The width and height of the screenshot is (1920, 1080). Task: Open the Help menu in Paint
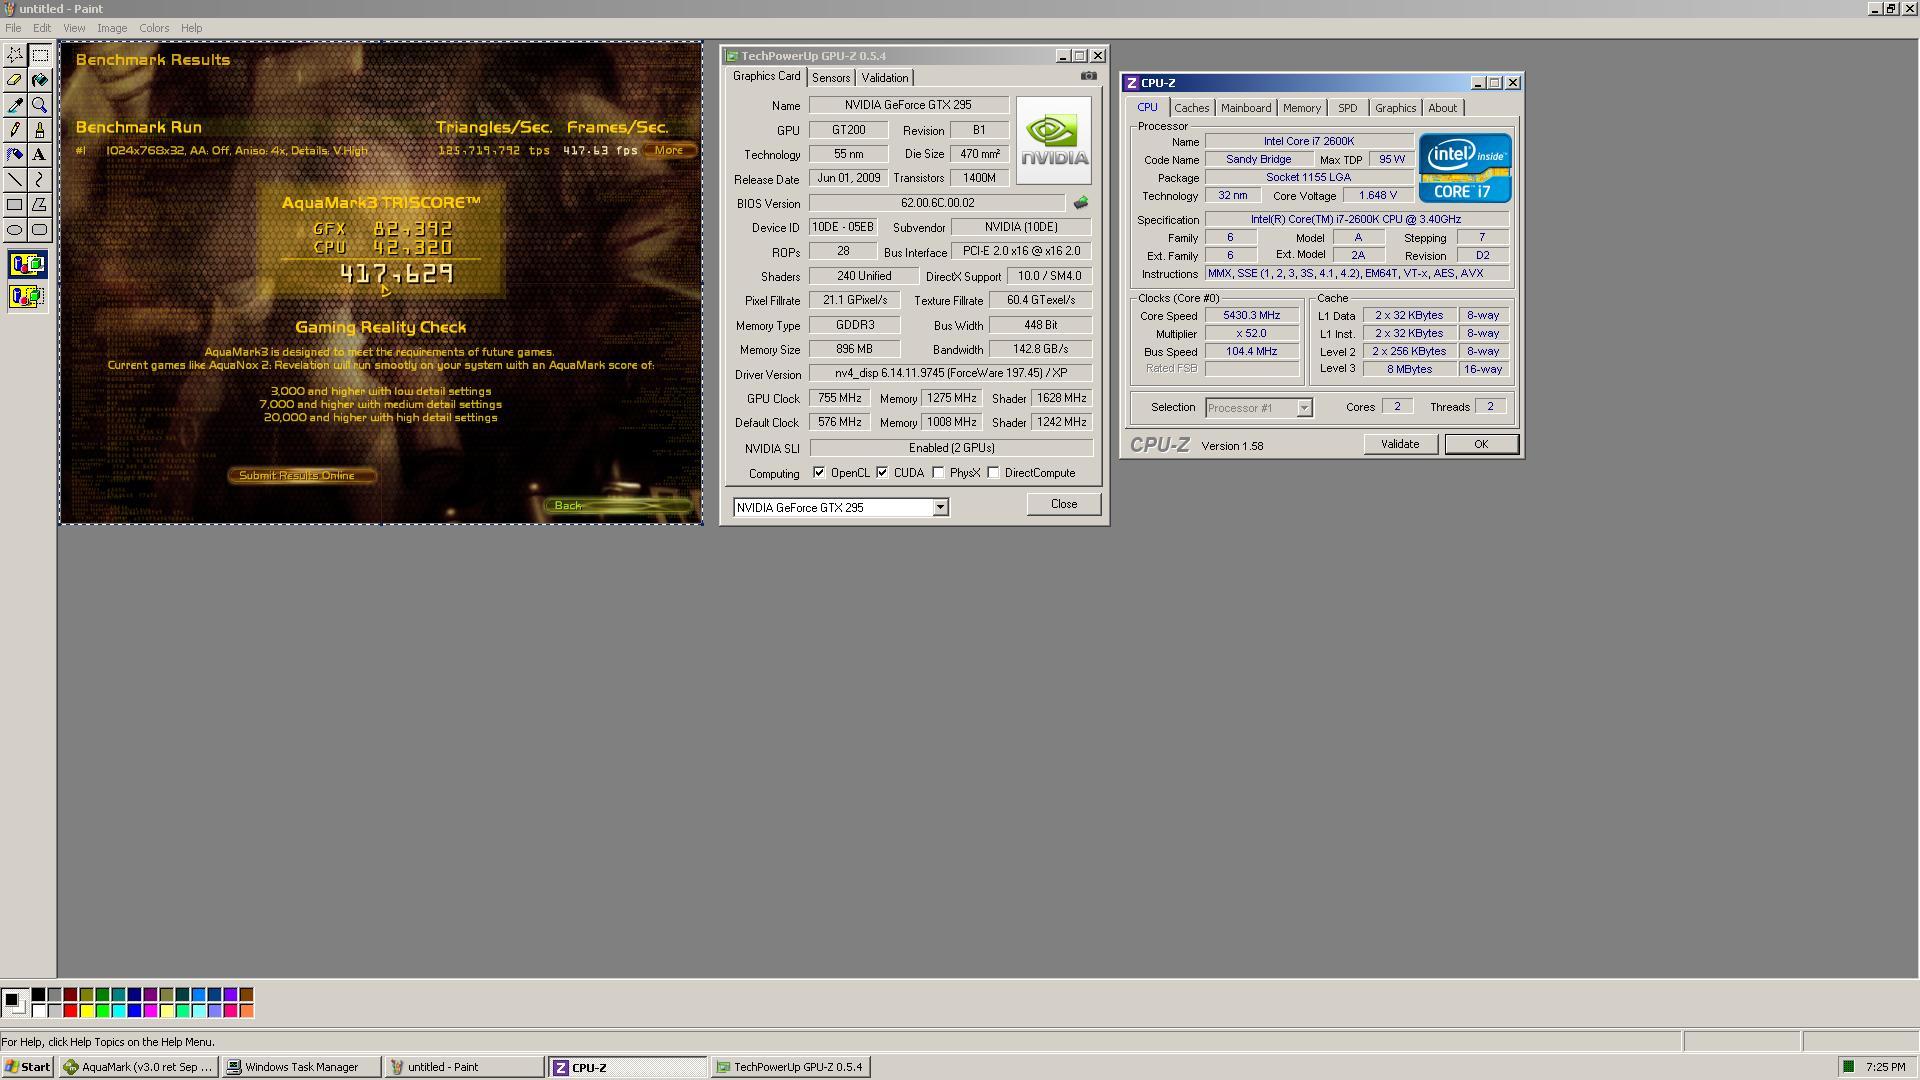coord(191,28)
